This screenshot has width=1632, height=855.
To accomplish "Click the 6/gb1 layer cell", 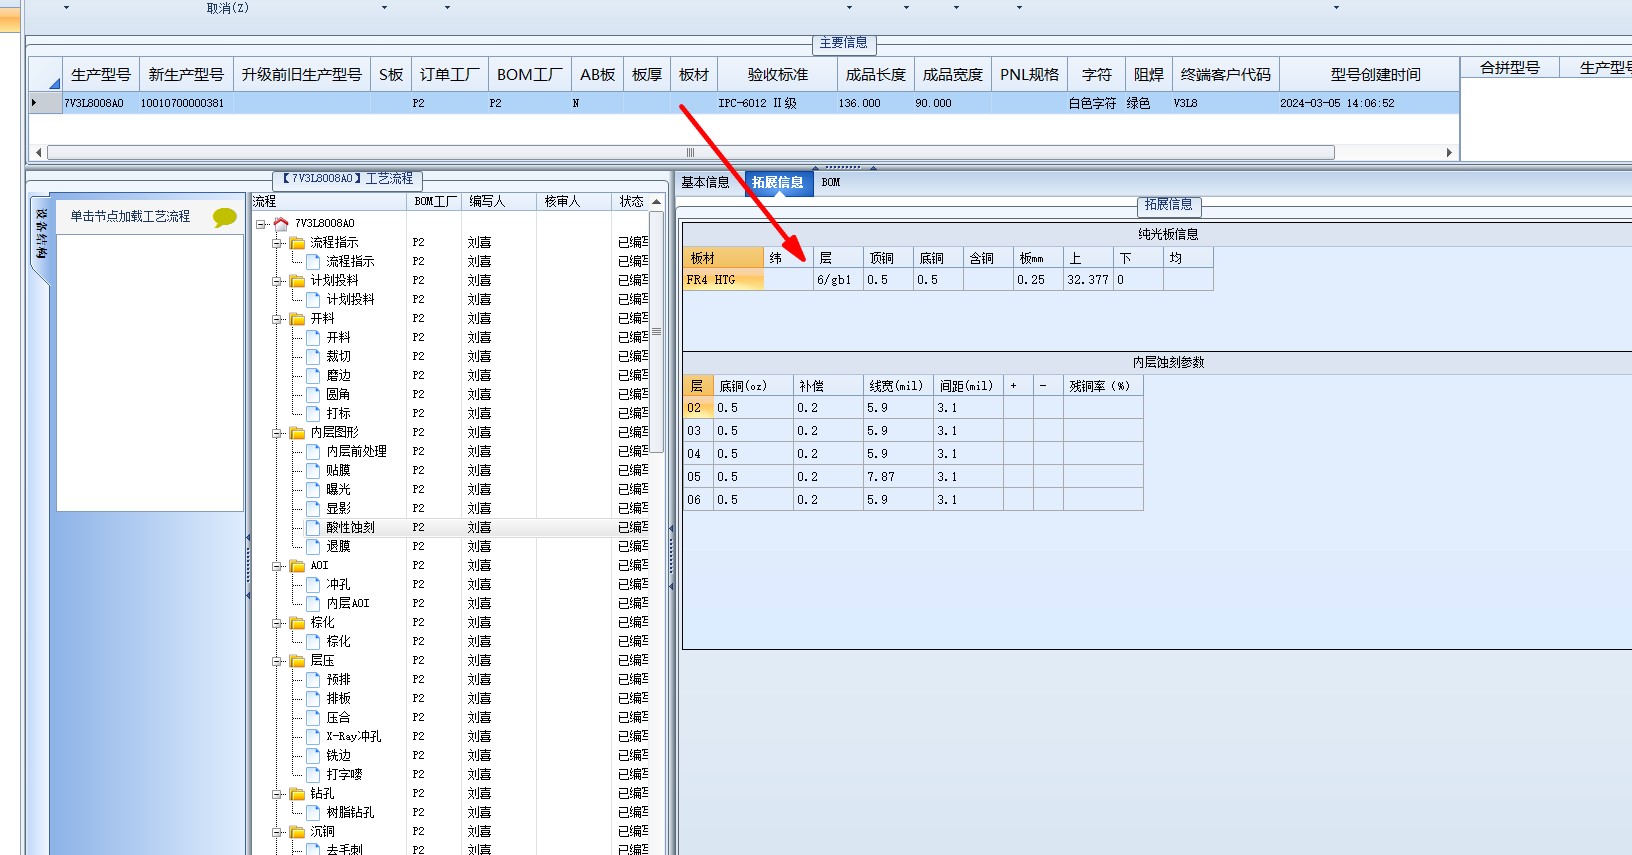I will coord(838,280).
